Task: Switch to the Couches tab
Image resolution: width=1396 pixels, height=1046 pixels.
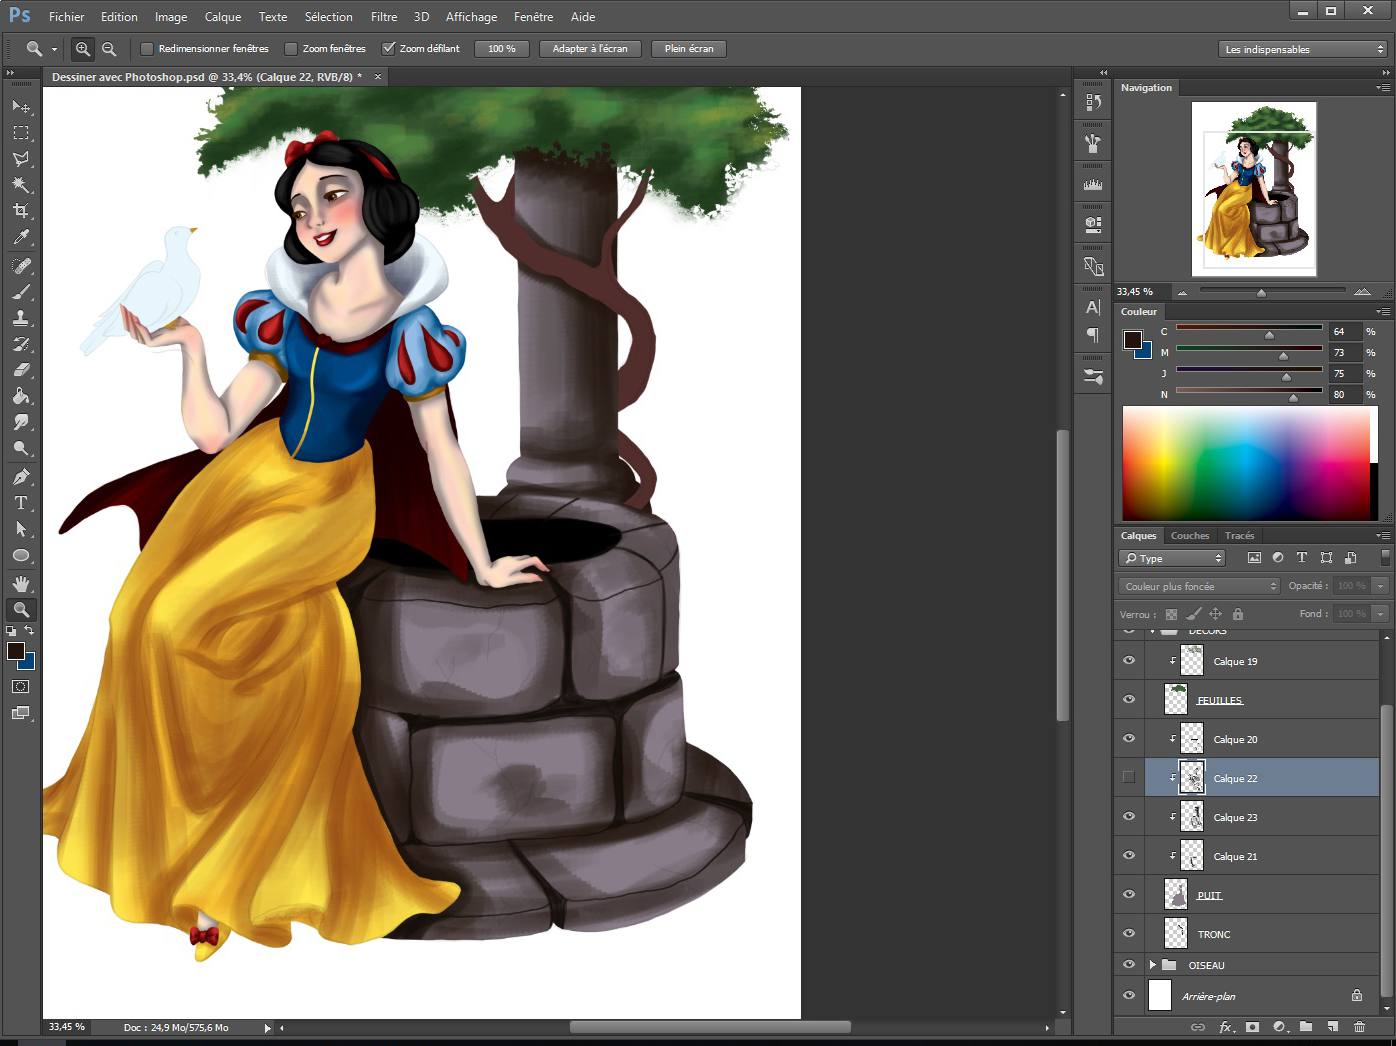Action: tap(1189, 535)
